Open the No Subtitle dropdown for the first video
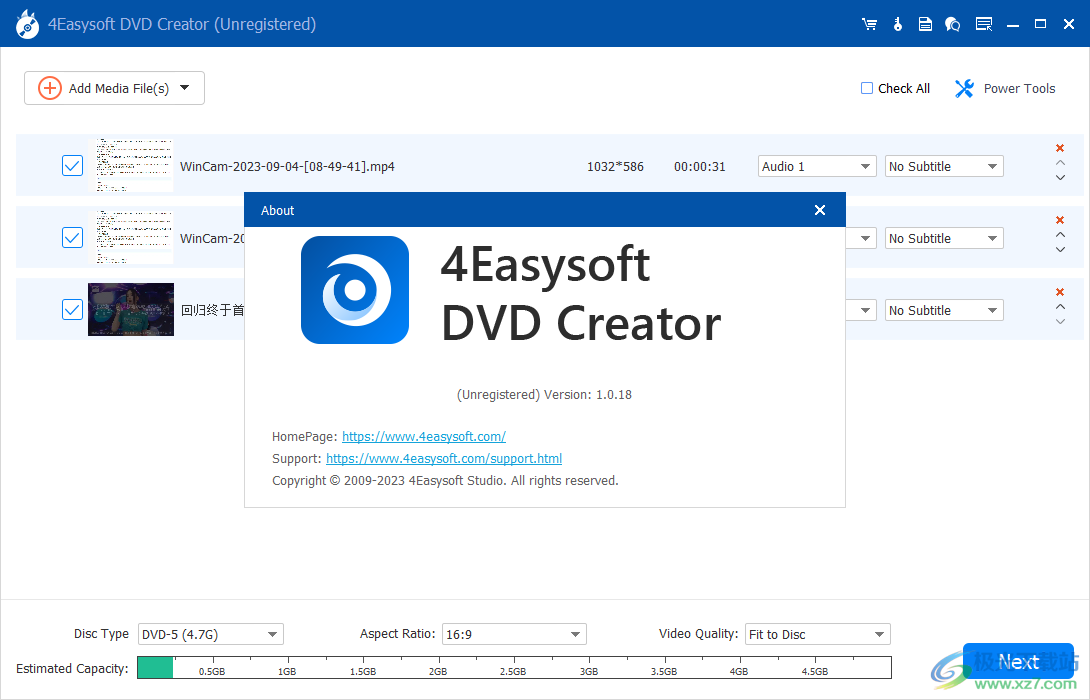Viewport: 1090px width, 700px height. (943, 165)
